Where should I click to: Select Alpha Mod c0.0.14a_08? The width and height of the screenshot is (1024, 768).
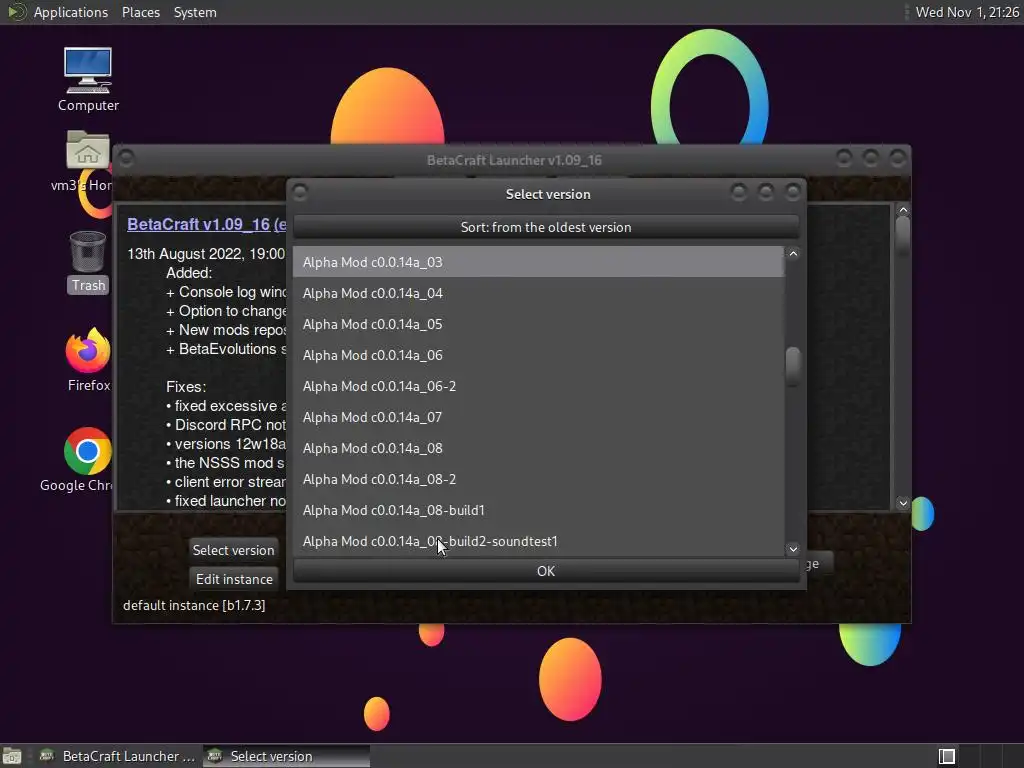(x=538, y=448)
